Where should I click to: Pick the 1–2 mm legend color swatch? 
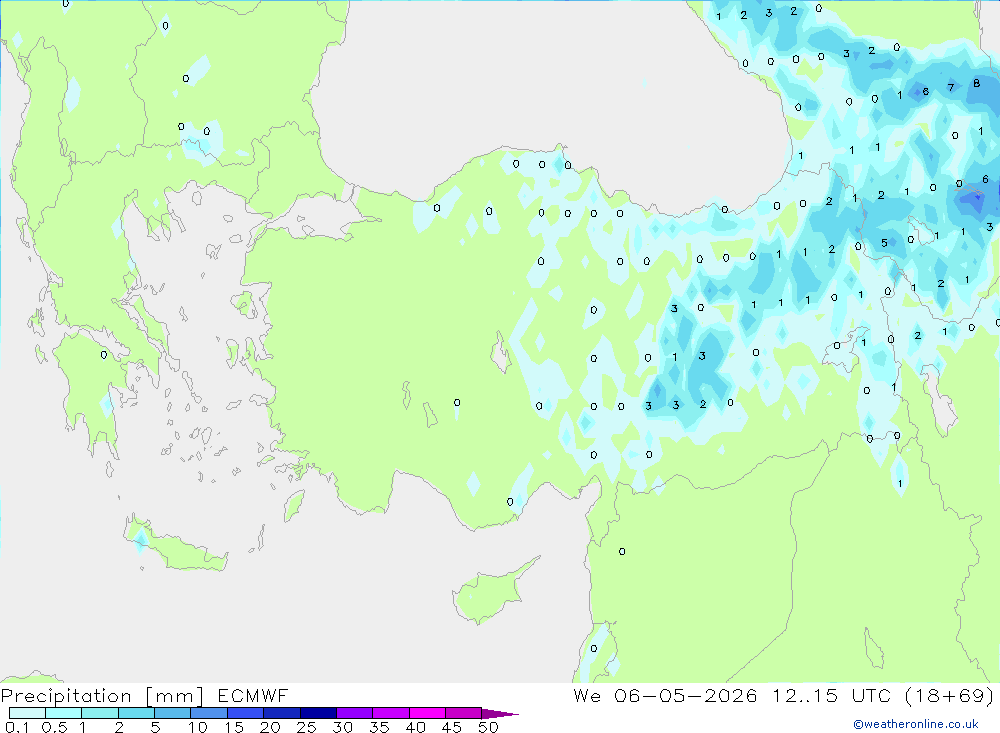coord(100,713)
